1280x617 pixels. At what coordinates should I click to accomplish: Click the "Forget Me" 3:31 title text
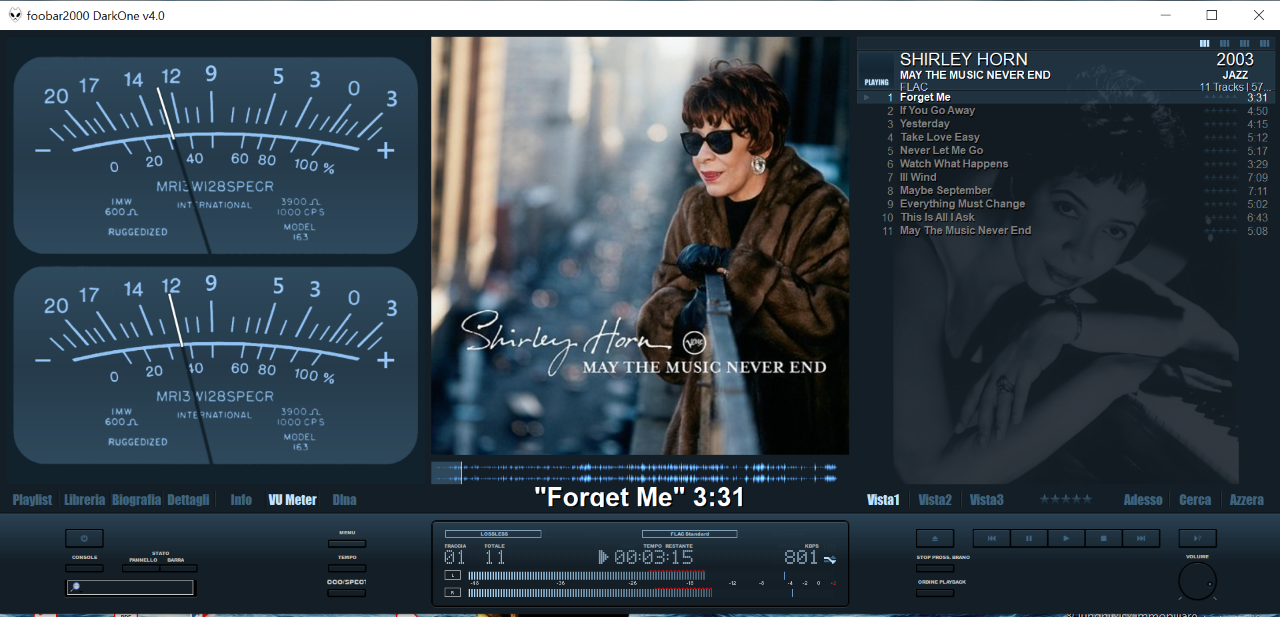coord(639,497)
